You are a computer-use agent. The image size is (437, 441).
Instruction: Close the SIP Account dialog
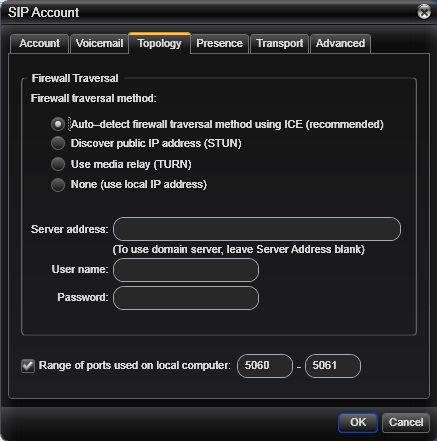tap(424, 12)
